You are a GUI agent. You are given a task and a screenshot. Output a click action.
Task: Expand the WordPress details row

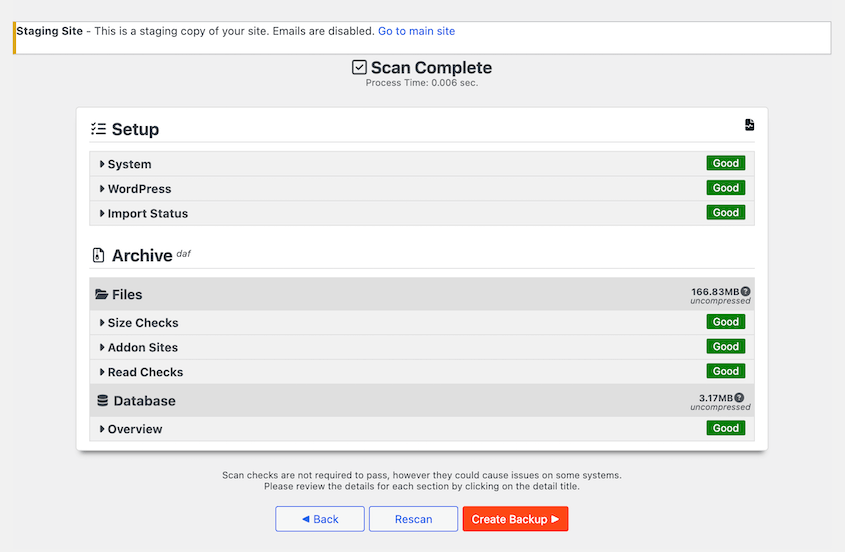pyautogui.click(x=139, y=189)
